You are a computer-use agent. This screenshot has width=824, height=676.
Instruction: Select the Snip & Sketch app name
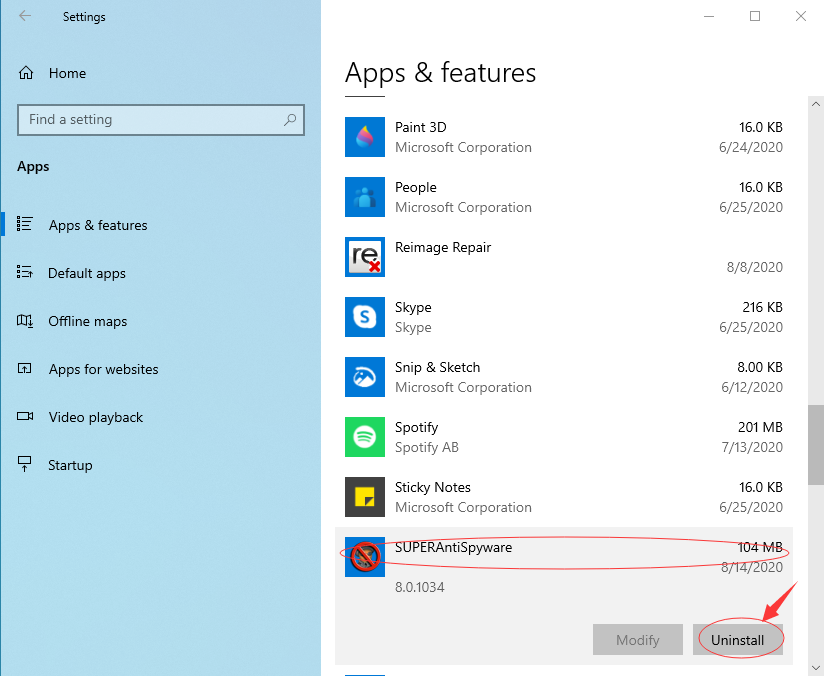click(x=437, y=367)
